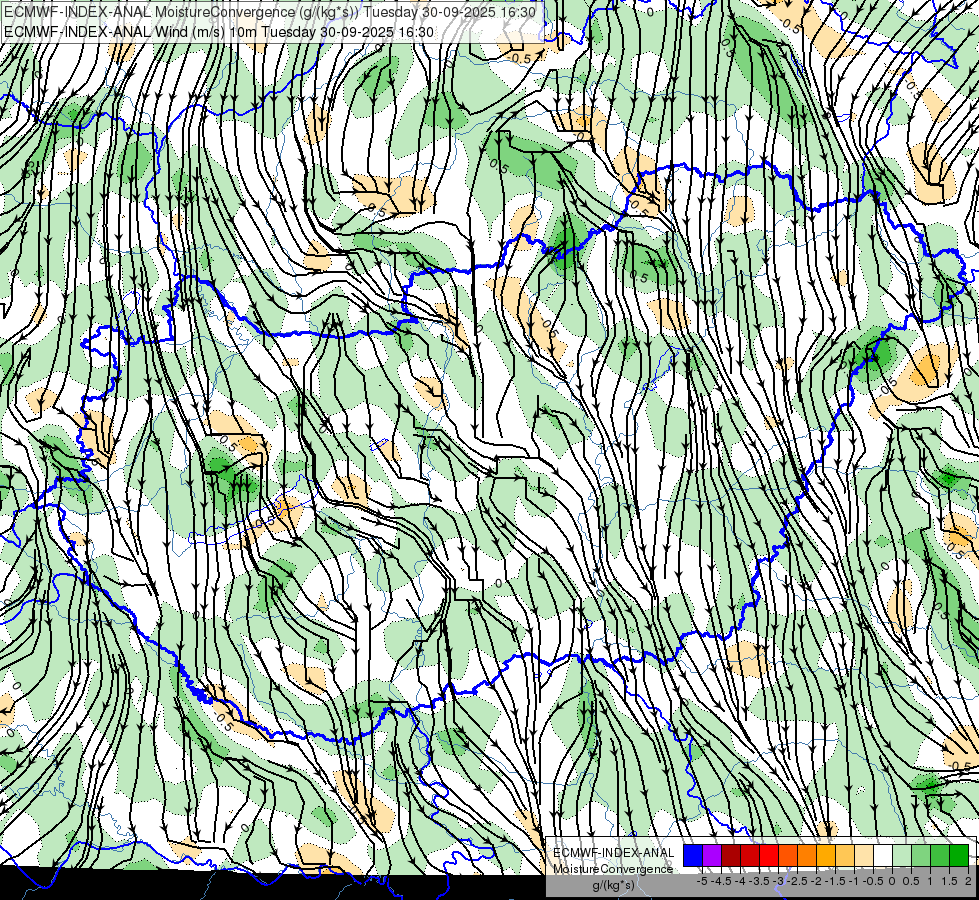Select the 0 tick label on legend scale
Image resolution: width=979 pixels, height=900 pixels.
pos(892,881)
